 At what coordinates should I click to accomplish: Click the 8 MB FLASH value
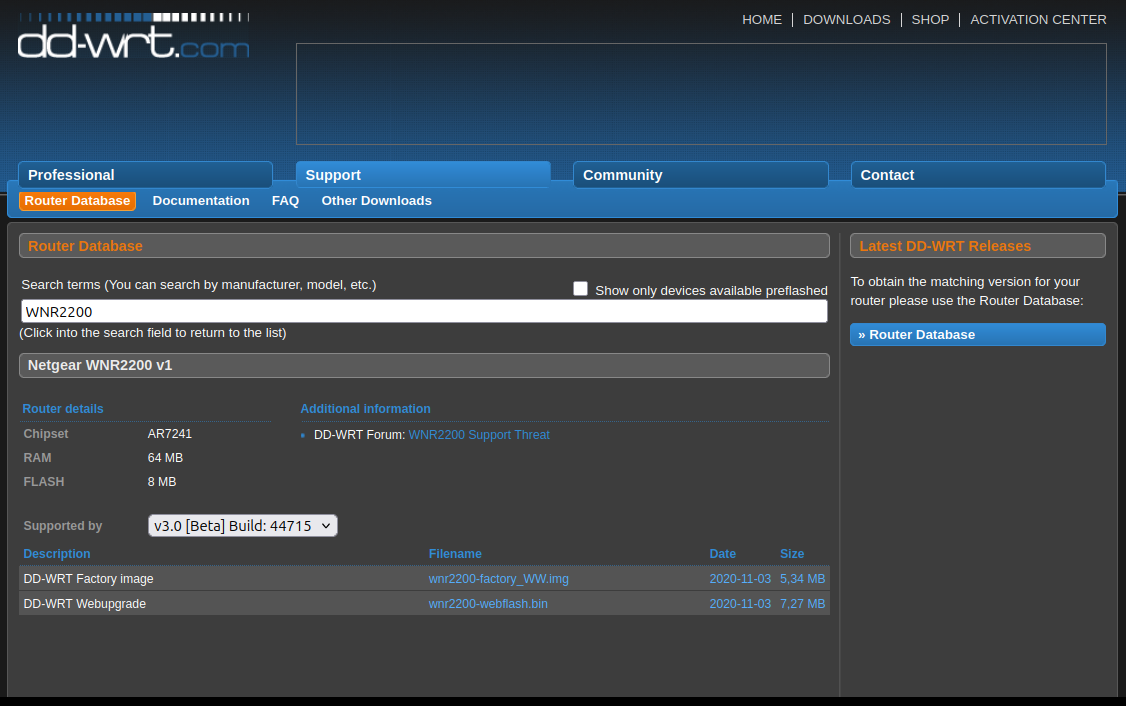click(x=162, y=482)
